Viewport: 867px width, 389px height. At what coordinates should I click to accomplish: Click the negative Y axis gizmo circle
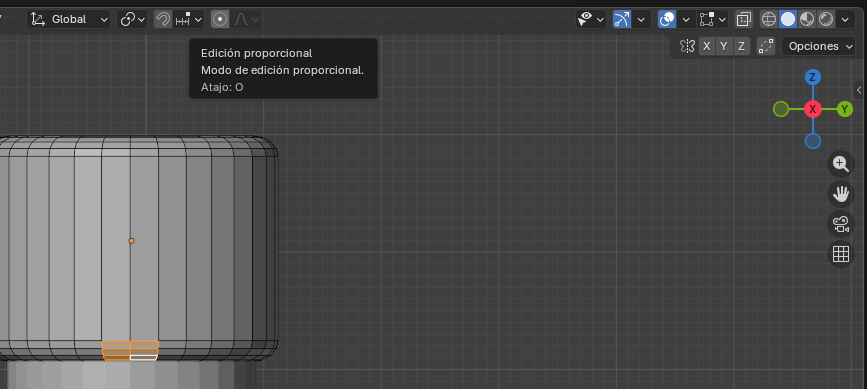(781, 109)
